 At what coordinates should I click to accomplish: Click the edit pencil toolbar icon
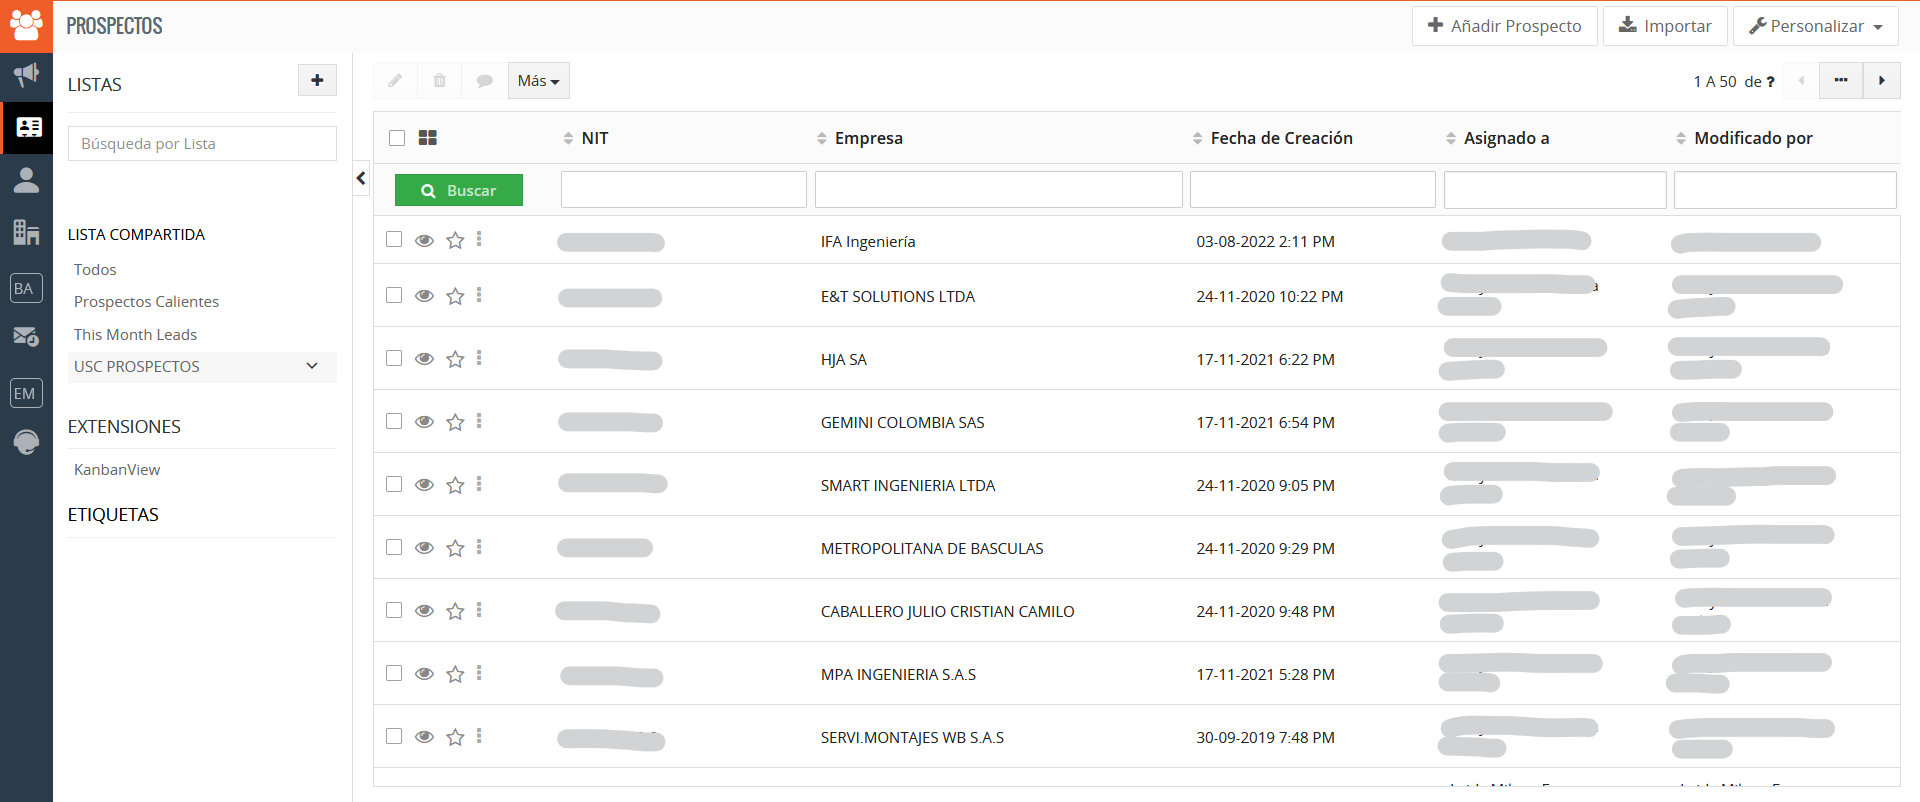pos(395,81)
